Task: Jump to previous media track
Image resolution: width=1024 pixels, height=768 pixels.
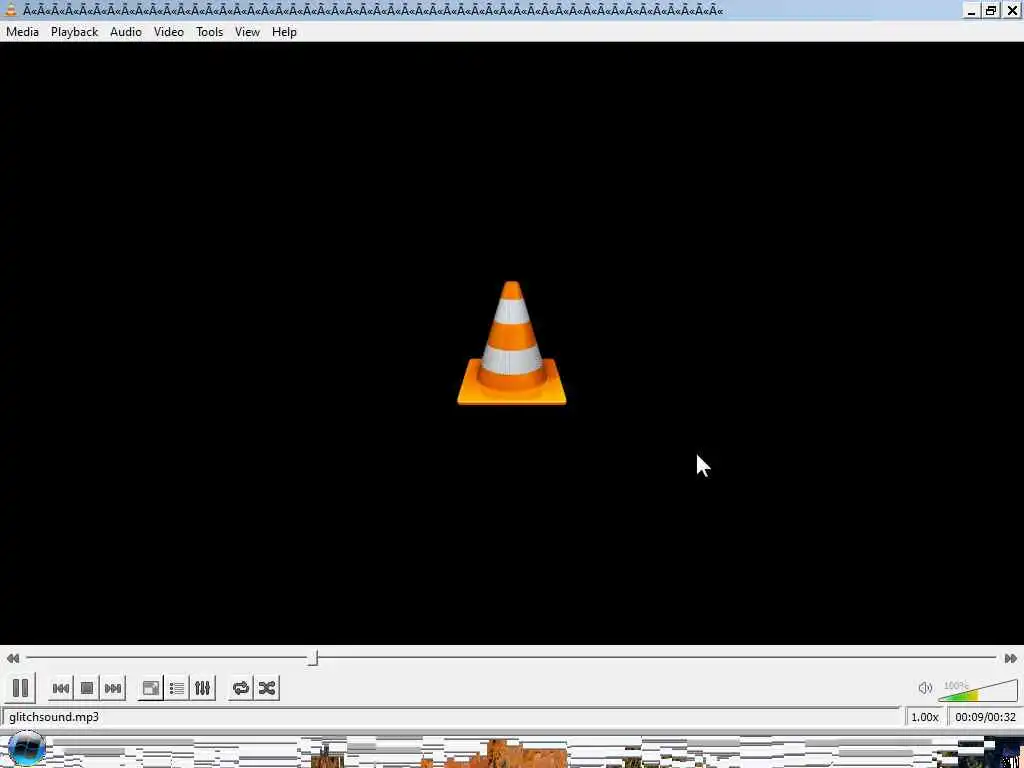Action: [x=61, y=688]
